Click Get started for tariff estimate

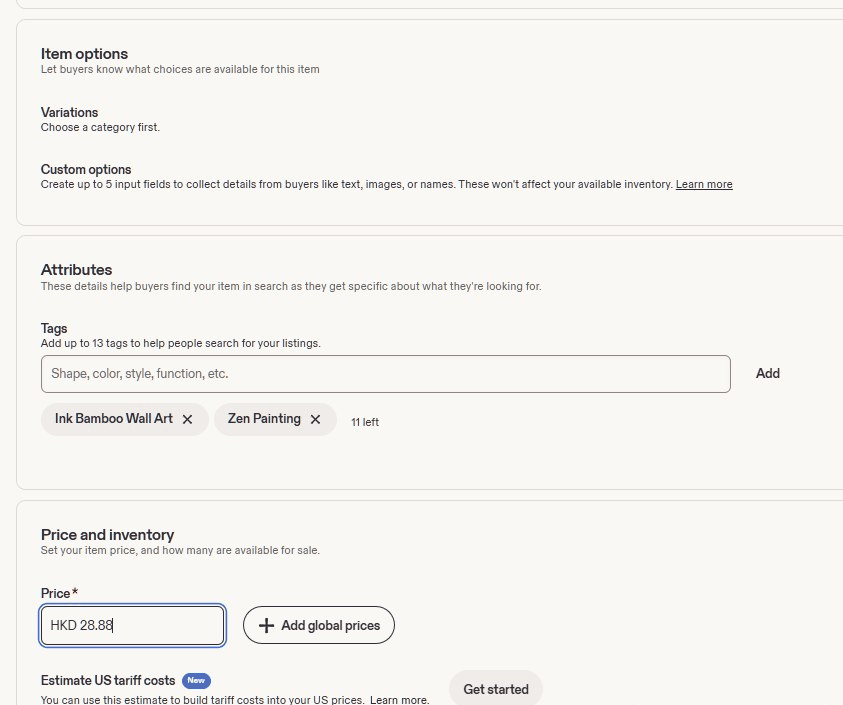(x=496, y=689)
